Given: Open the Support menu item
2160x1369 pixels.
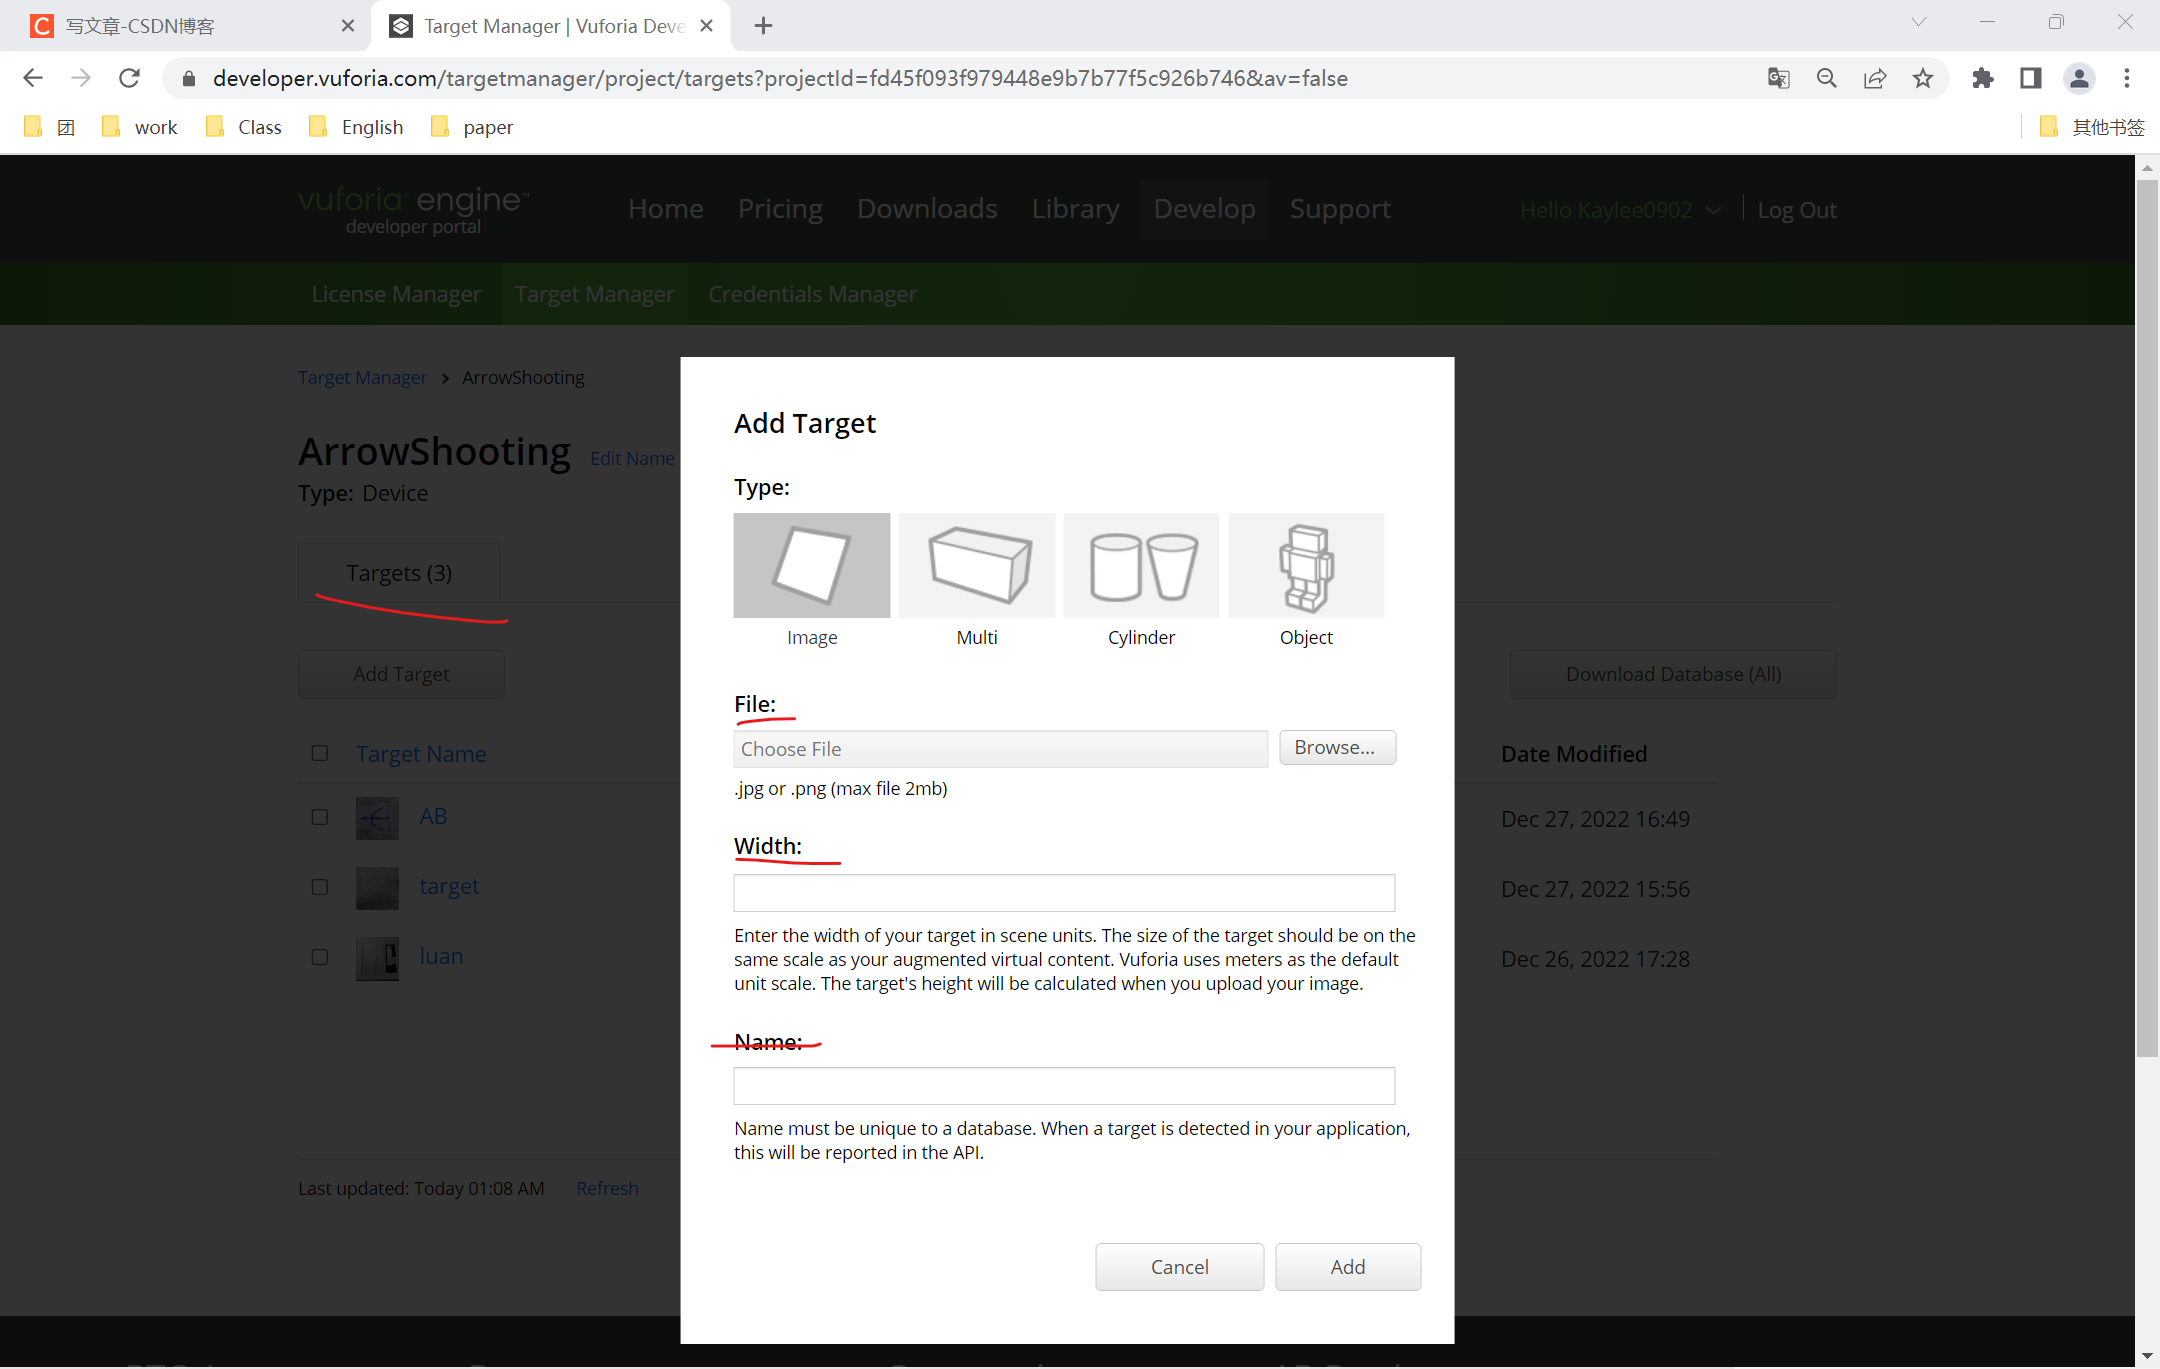Looking at the screenshot, I should (x=1340, y=208).
